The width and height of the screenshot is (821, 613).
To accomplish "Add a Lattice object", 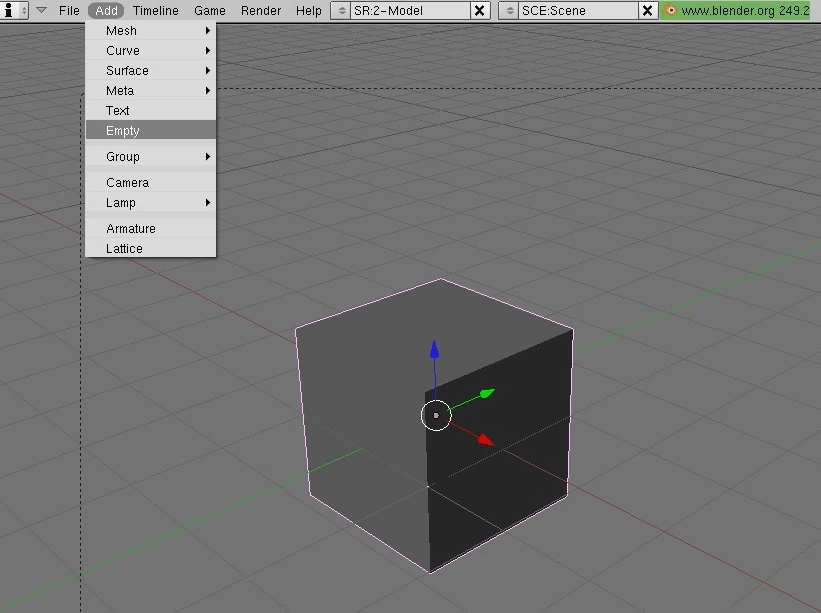I will click(x=151, y=248).
